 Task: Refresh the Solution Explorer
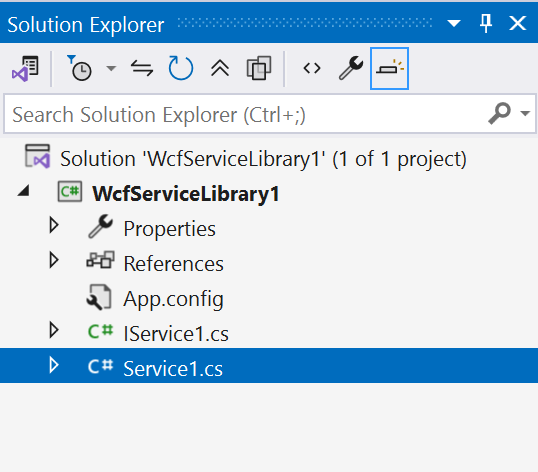click(181, 68)
